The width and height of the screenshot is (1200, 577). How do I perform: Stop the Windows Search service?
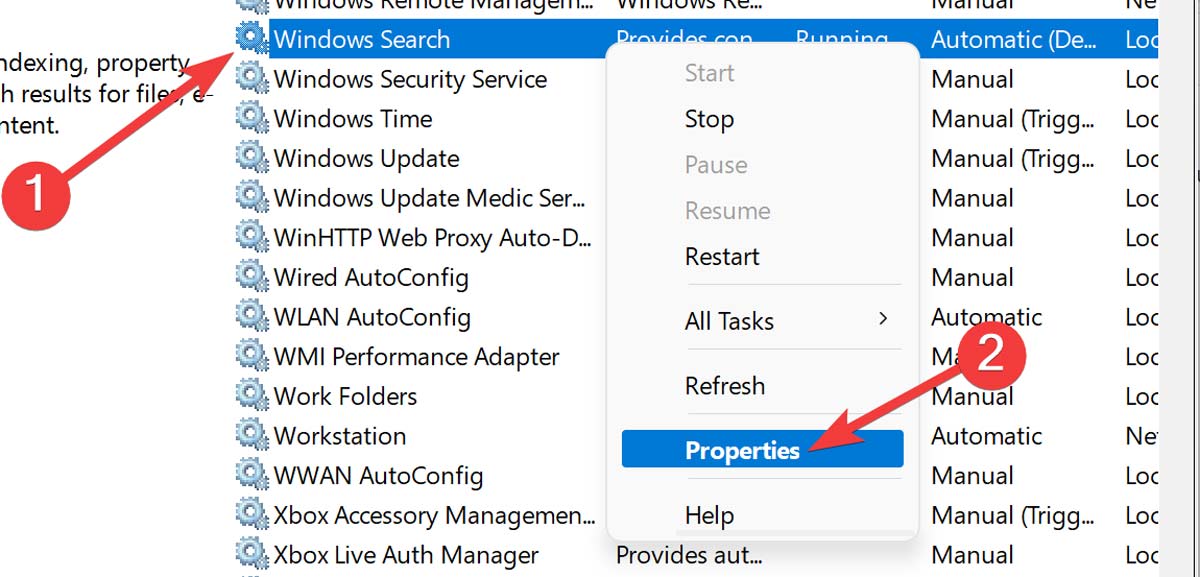(x=709, y=119)
